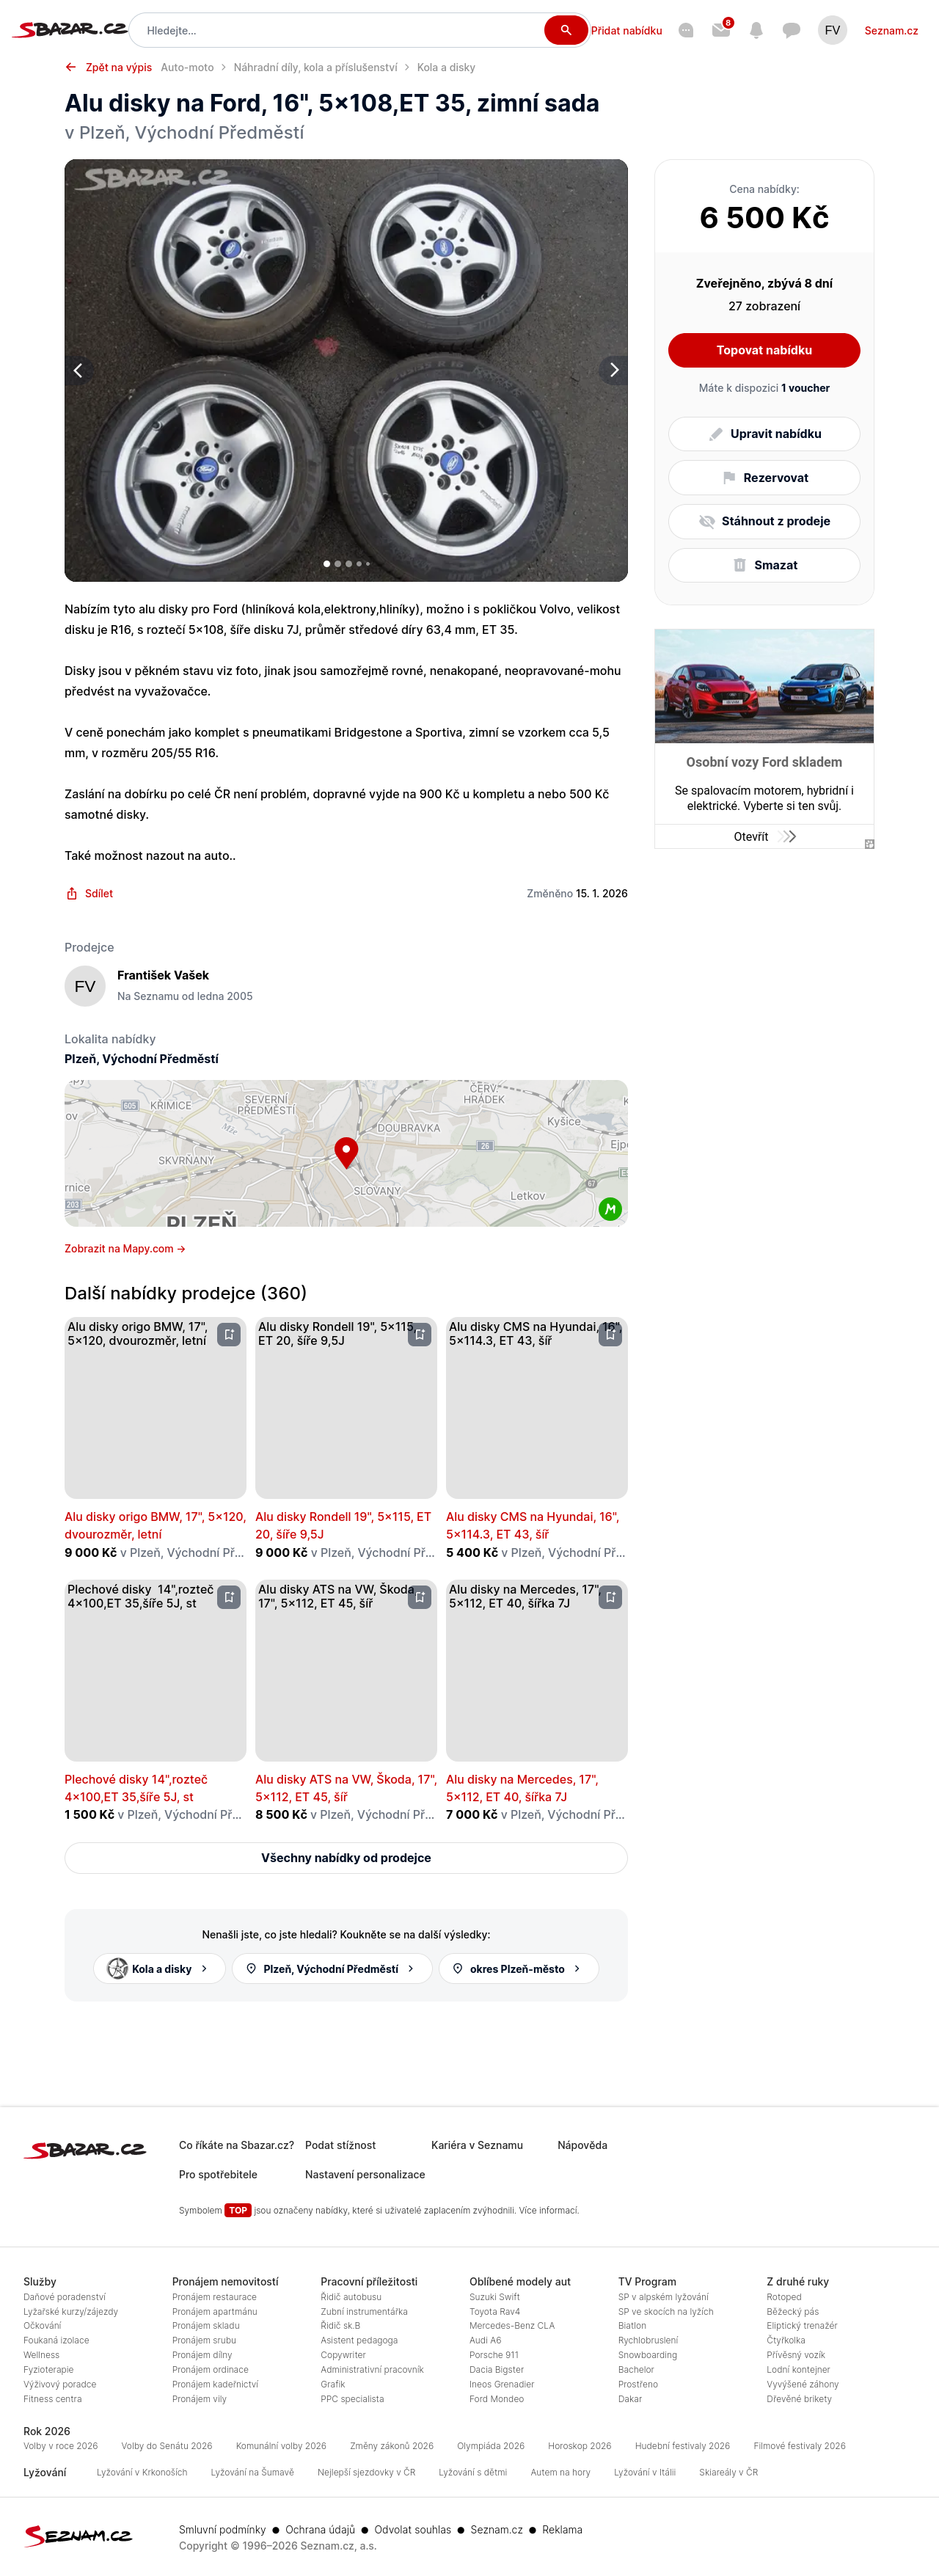Bookmark the Alu disky na Mercedes listing
The width and height of the screenshot is (939, 2576).
point(610,1597)
